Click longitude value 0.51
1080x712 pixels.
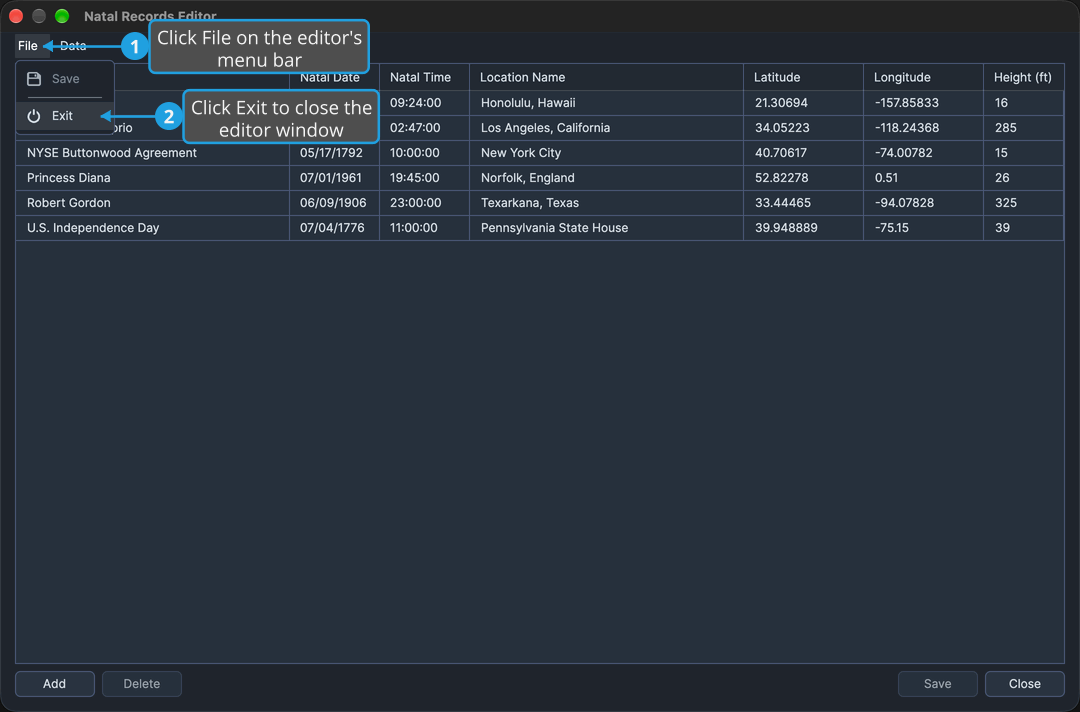(x=923, y=178)
